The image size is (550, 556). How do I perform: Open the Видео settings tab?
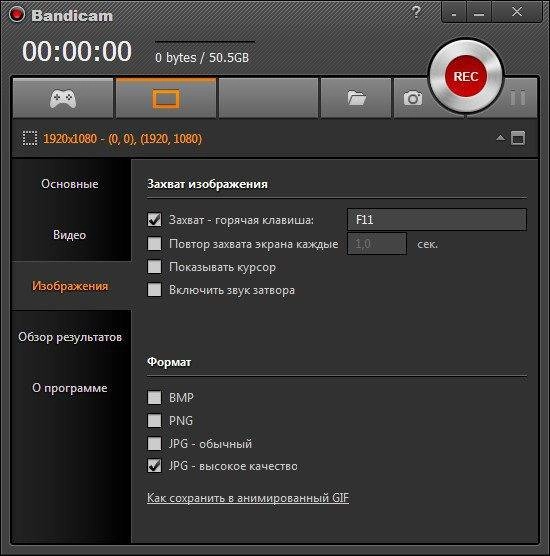coord(70,235)
